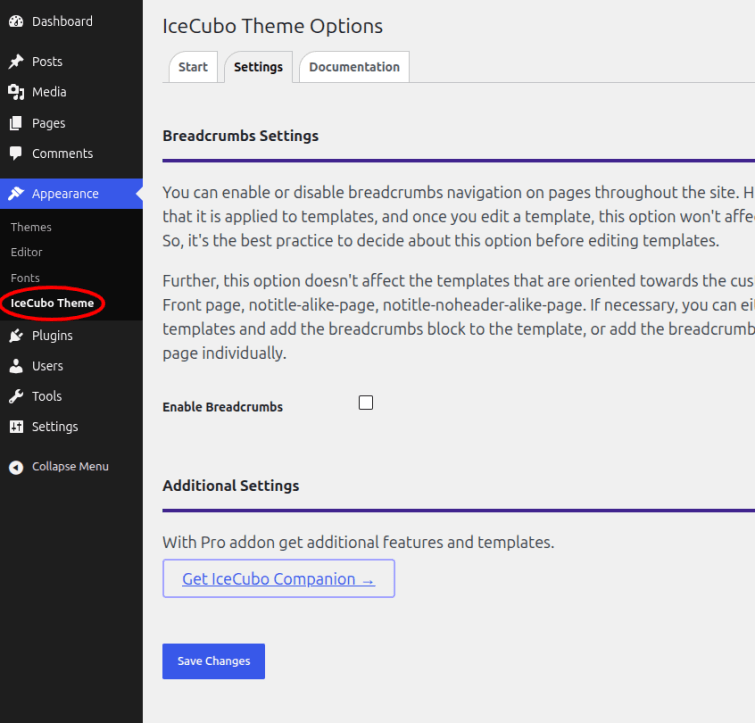Save changes with the blue button

(x=213, y=661)
